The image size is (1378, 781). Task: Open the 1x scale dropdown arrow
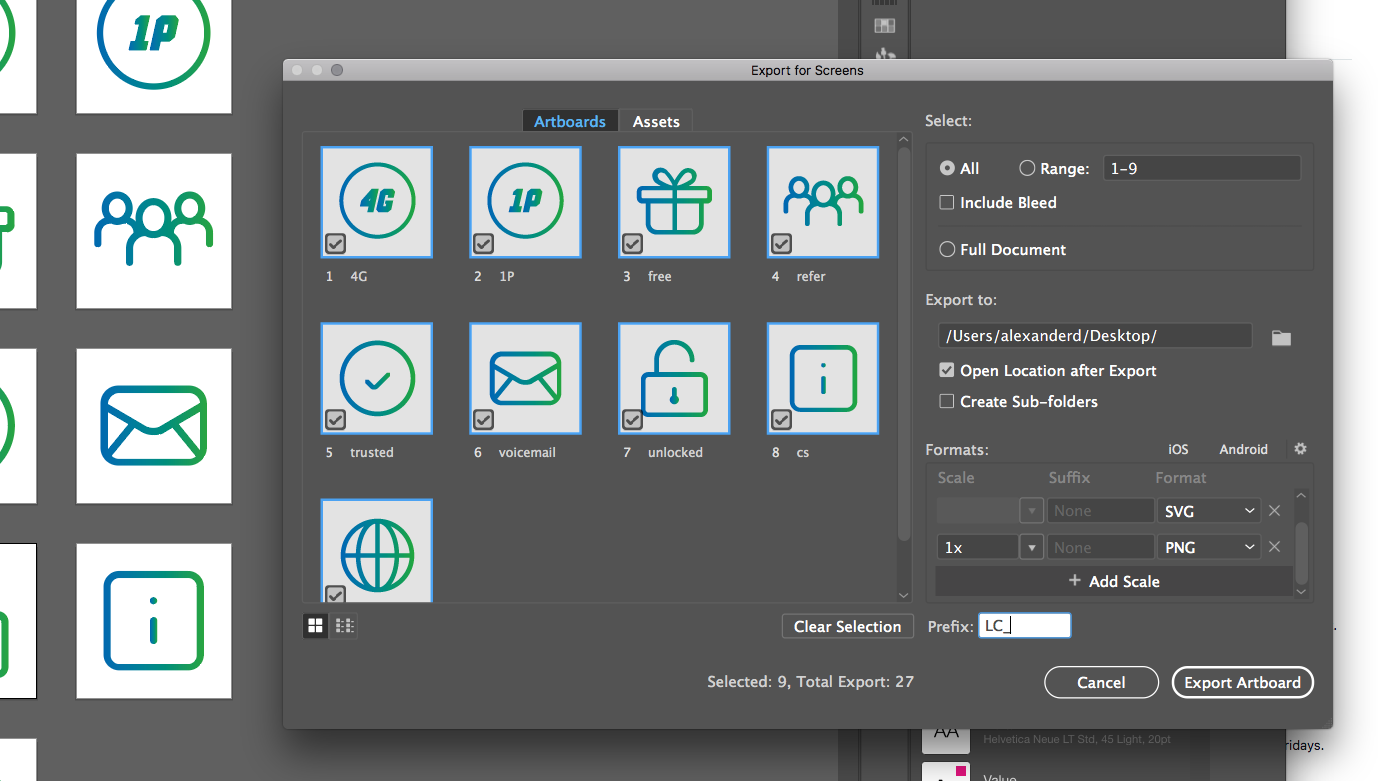coord(1031,546)
